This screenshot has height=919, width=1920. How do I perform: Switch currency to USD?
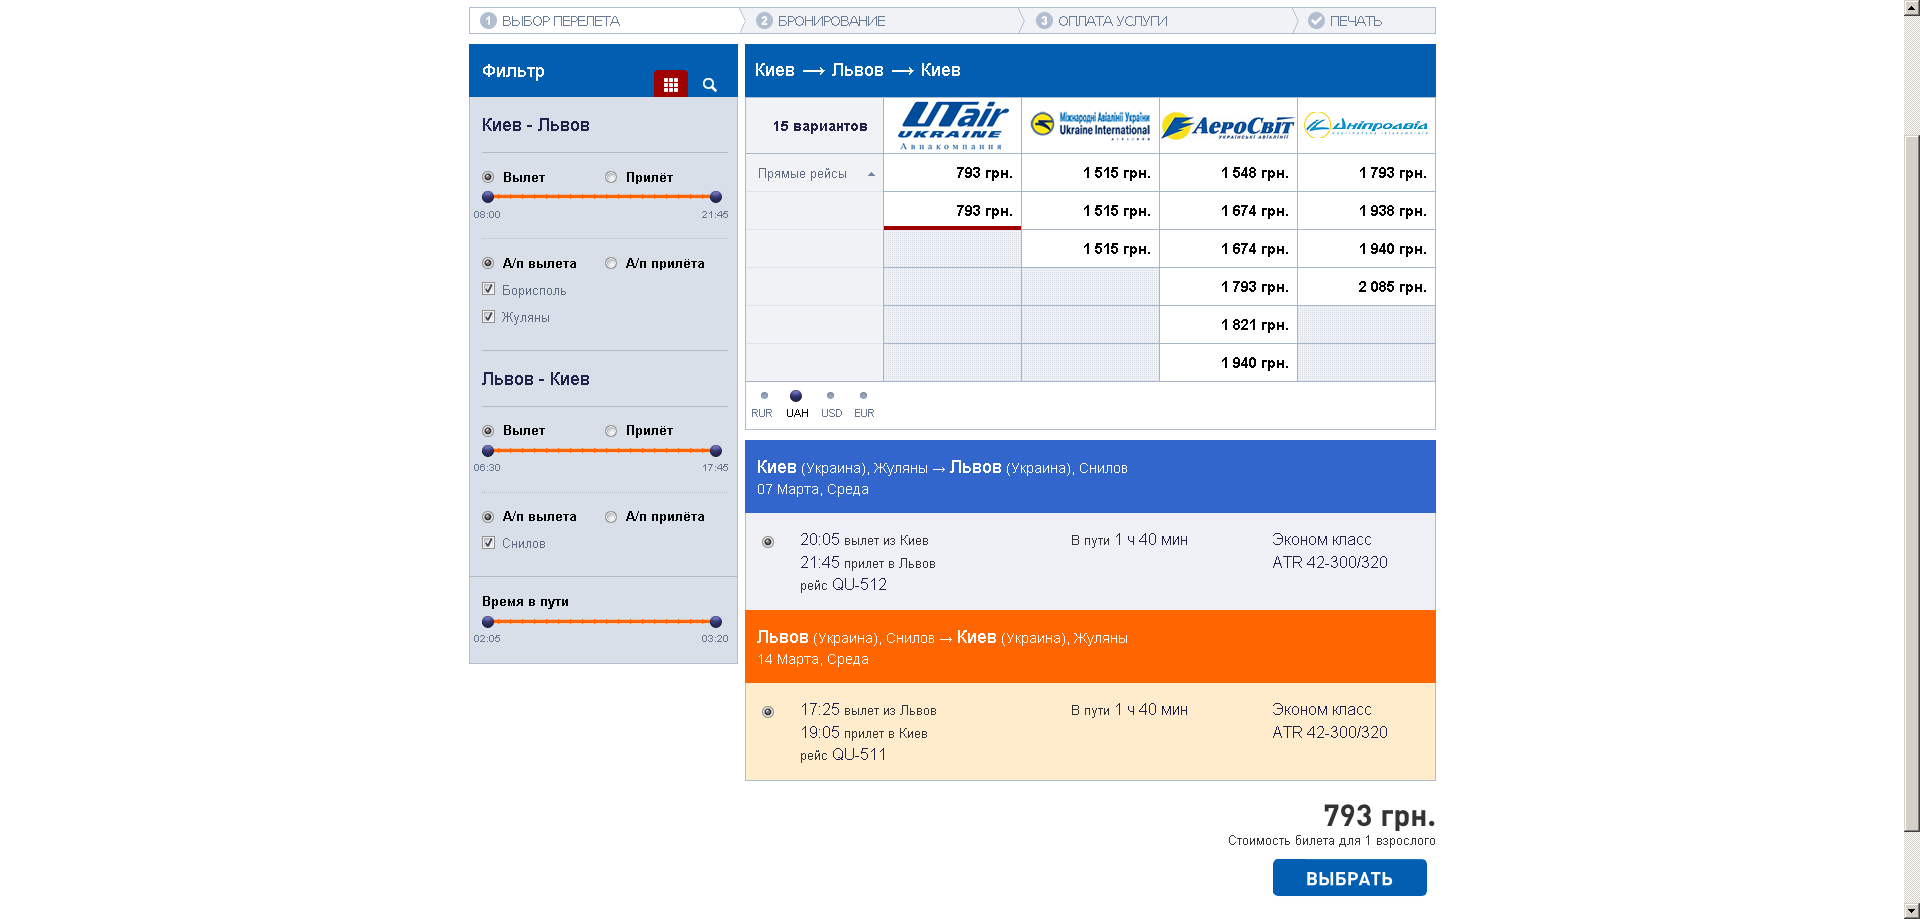click(830, 396)
